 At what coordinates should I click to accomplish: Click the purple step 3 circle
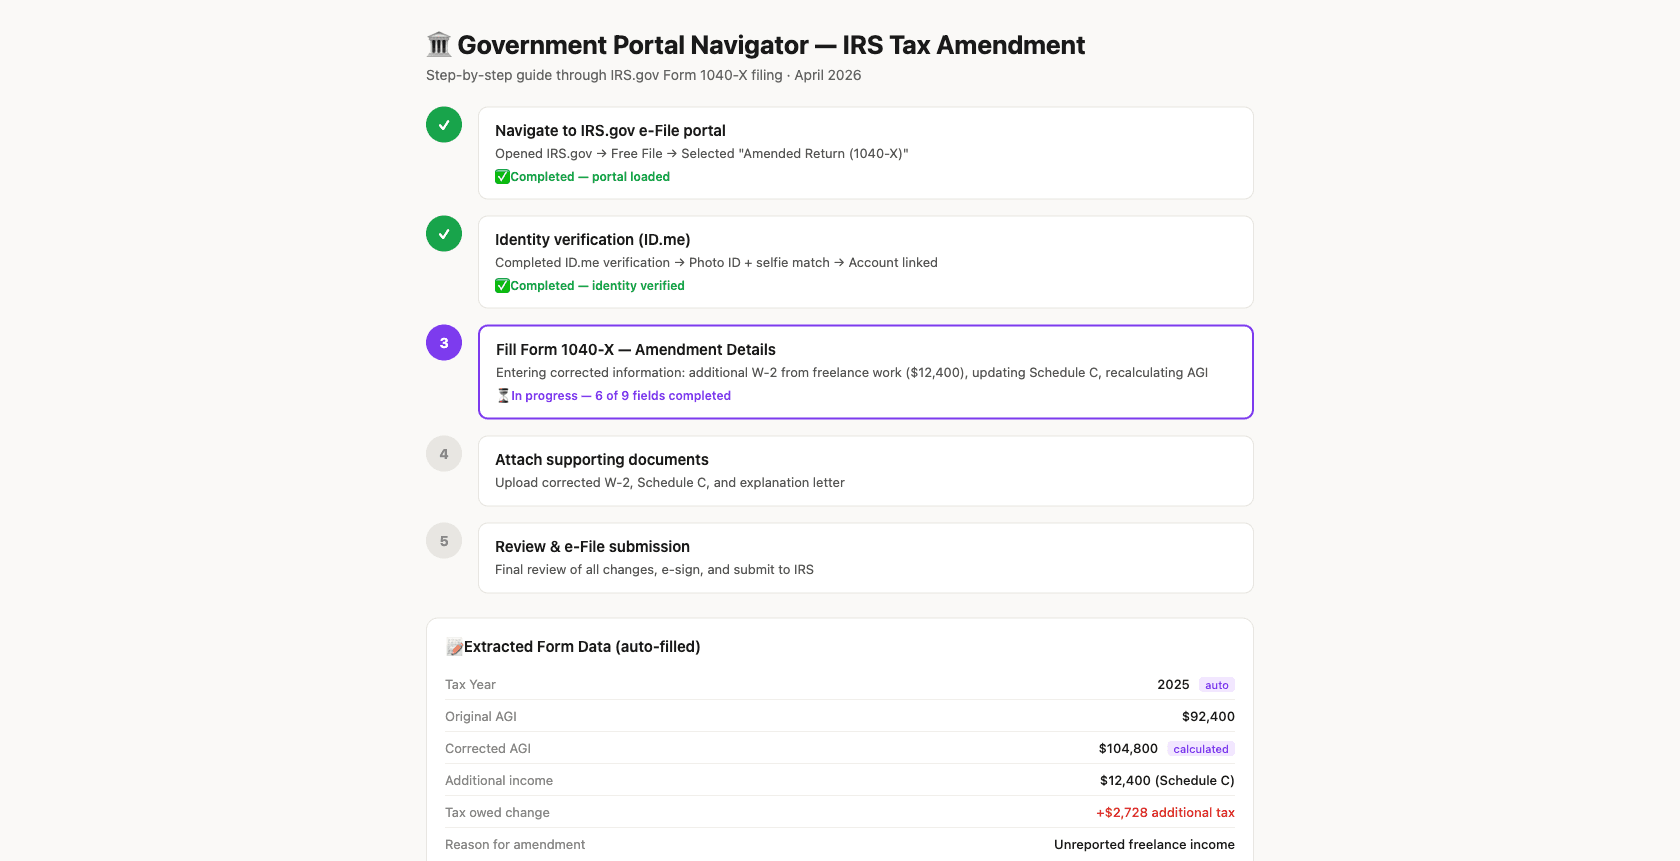(x=444, y=343)
